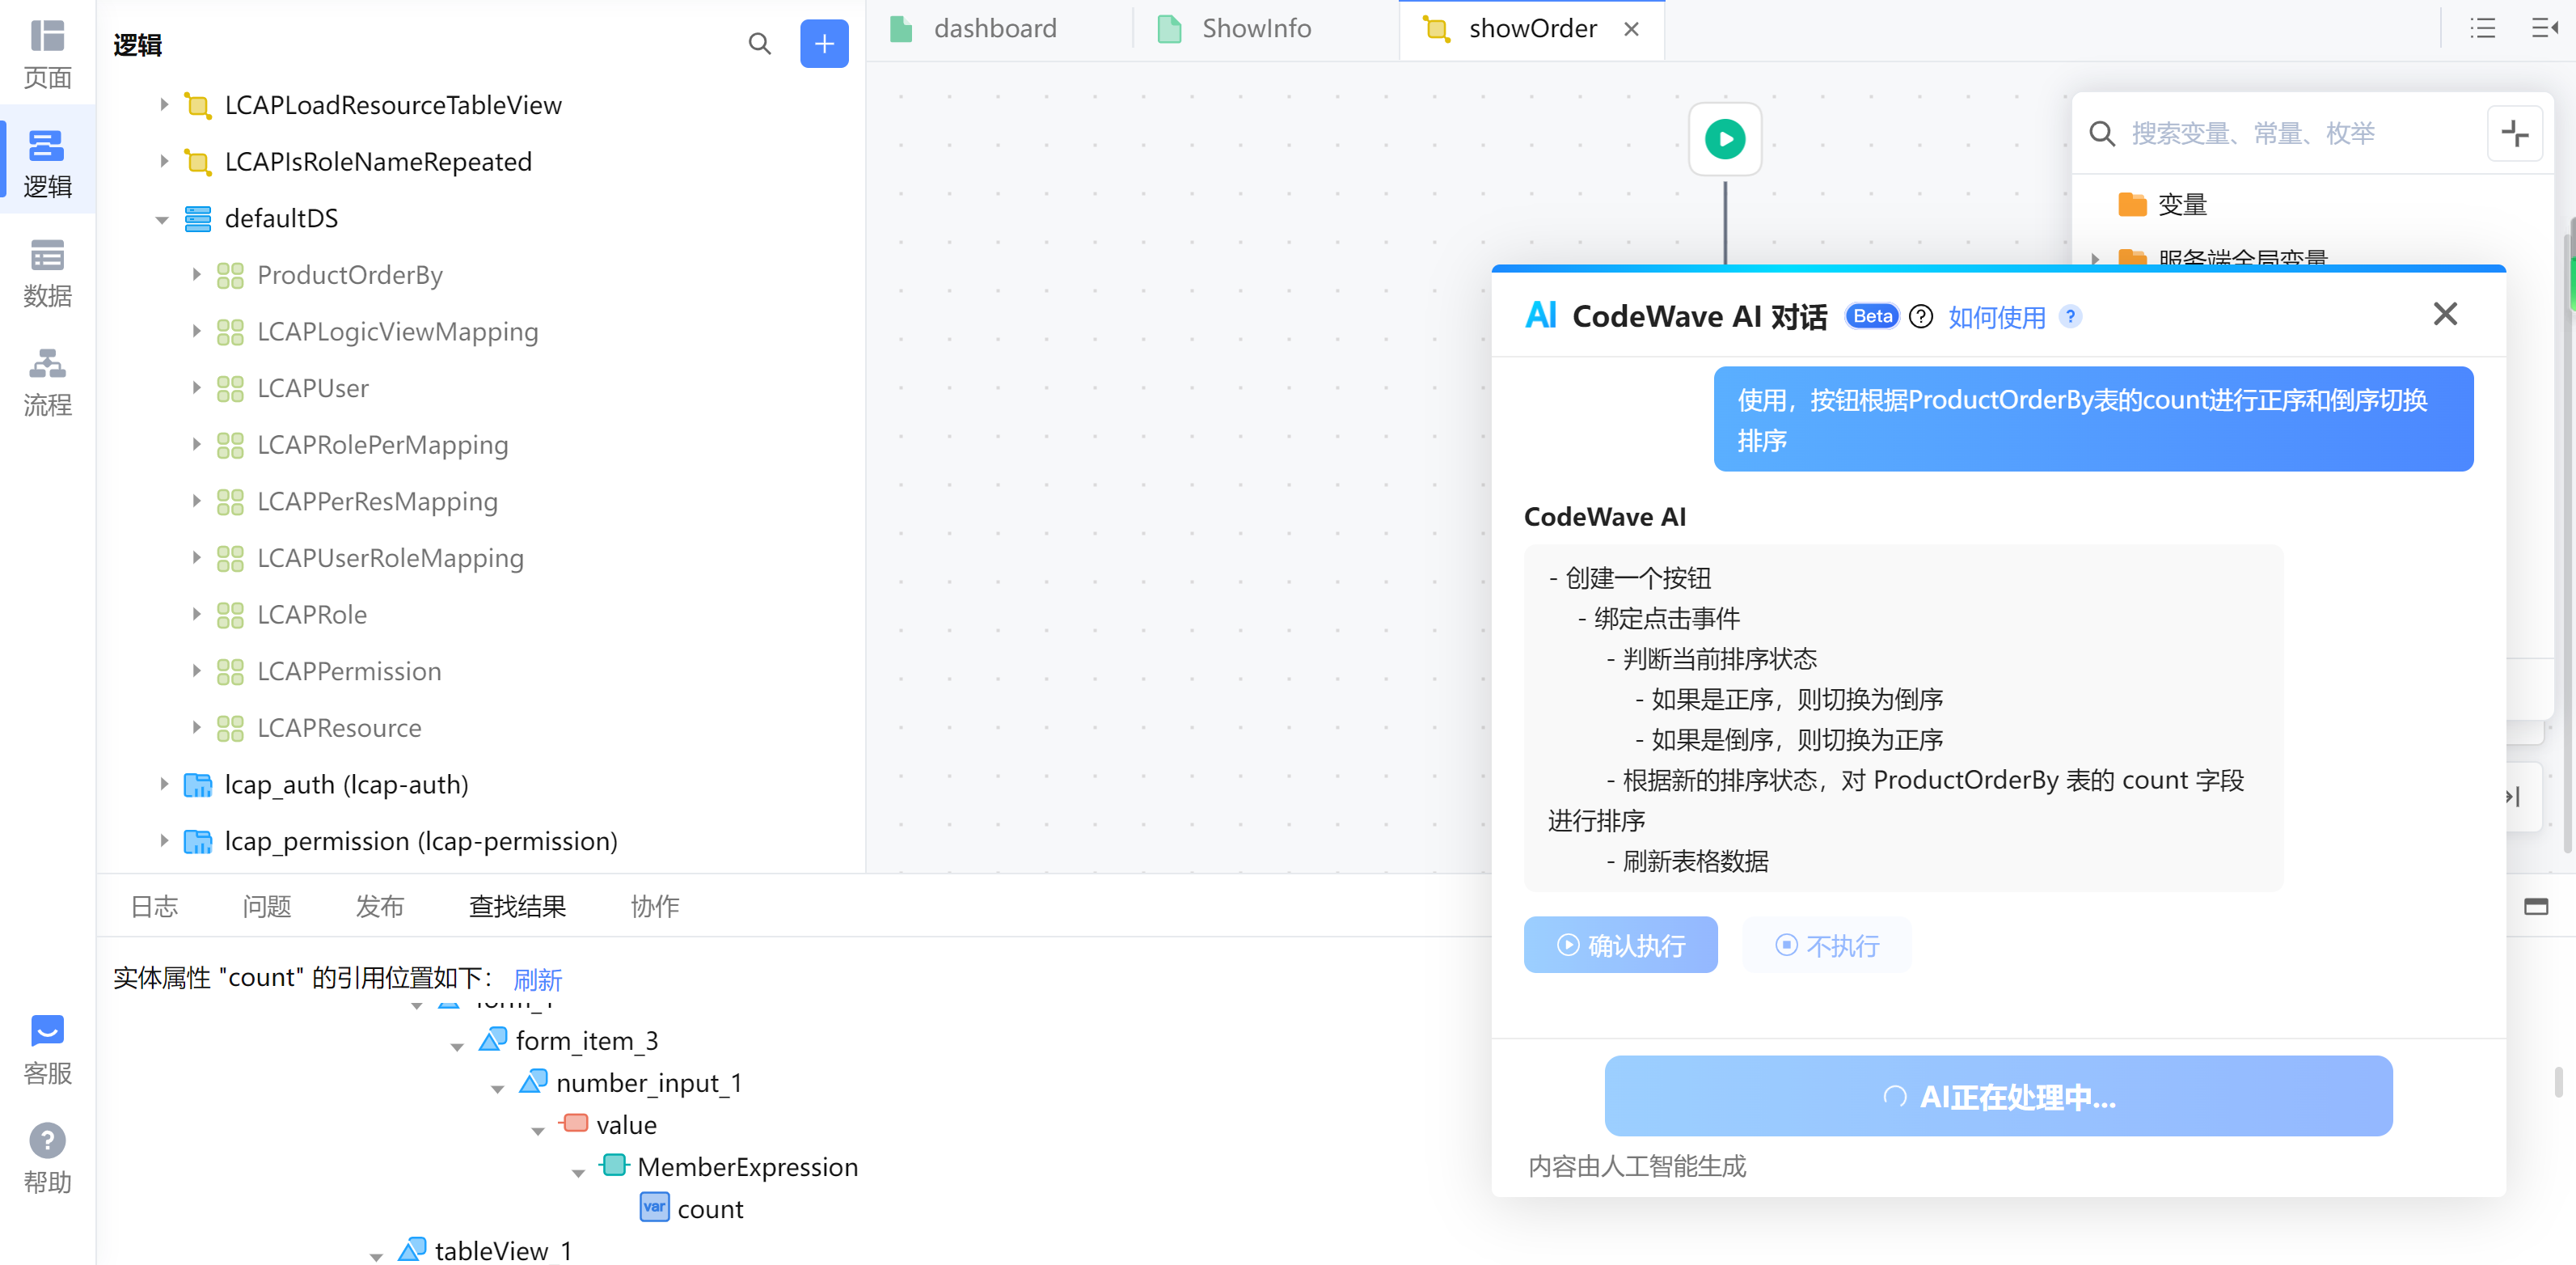Expand the lcap_auth tree node
This screenshot has height=1265, width=2576.
coord(164,785)
